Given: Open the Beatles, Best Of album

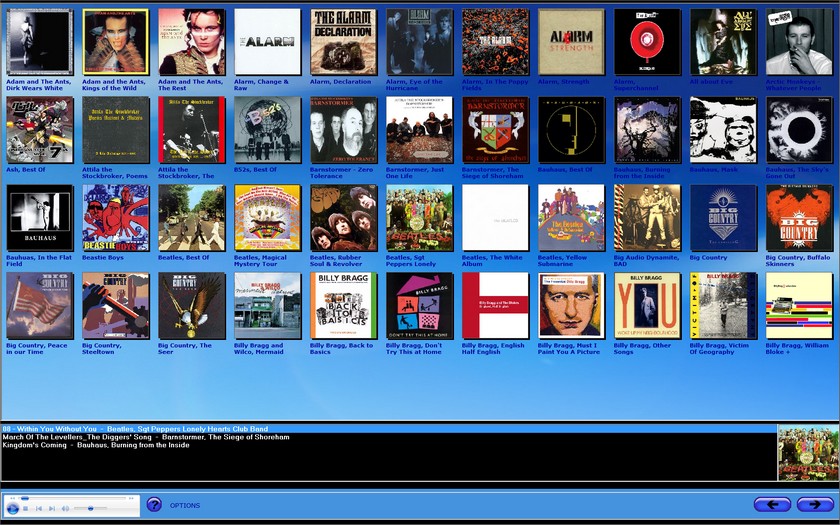Looking at the screenshot, I should [x=192, y=218].
